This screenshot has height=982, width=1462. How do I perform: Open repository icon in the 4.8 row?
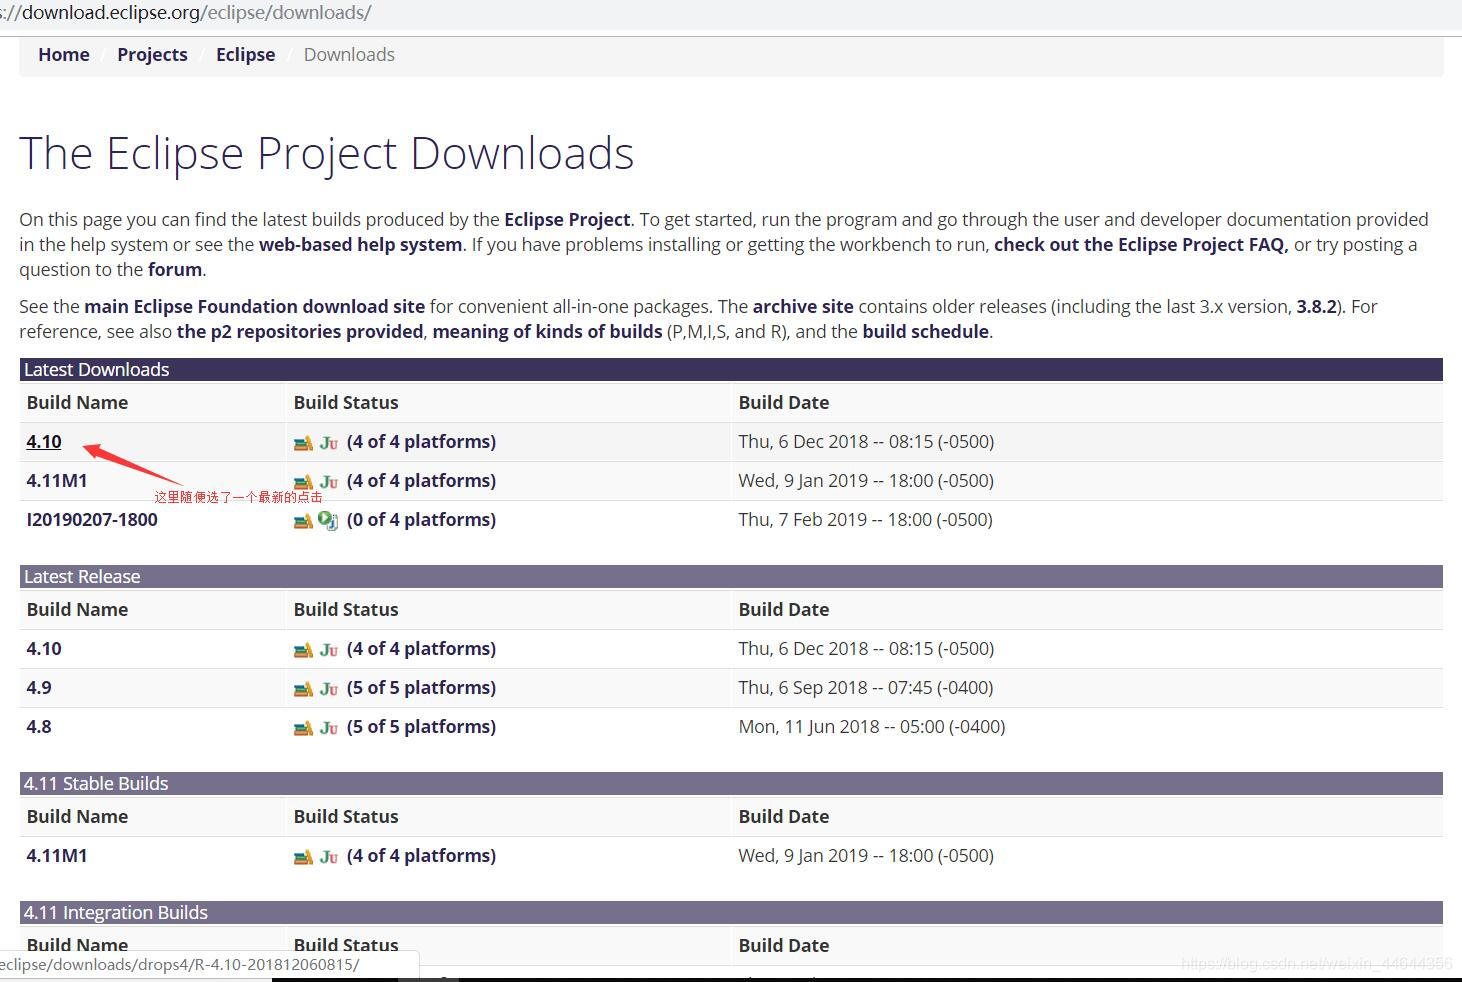tap(303, 728)
